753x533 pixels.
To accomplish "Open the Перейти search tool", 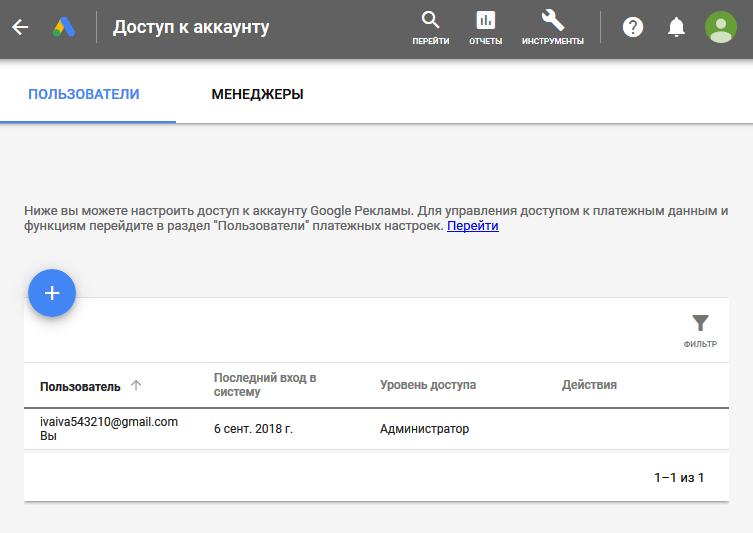I will coord(431,28).
